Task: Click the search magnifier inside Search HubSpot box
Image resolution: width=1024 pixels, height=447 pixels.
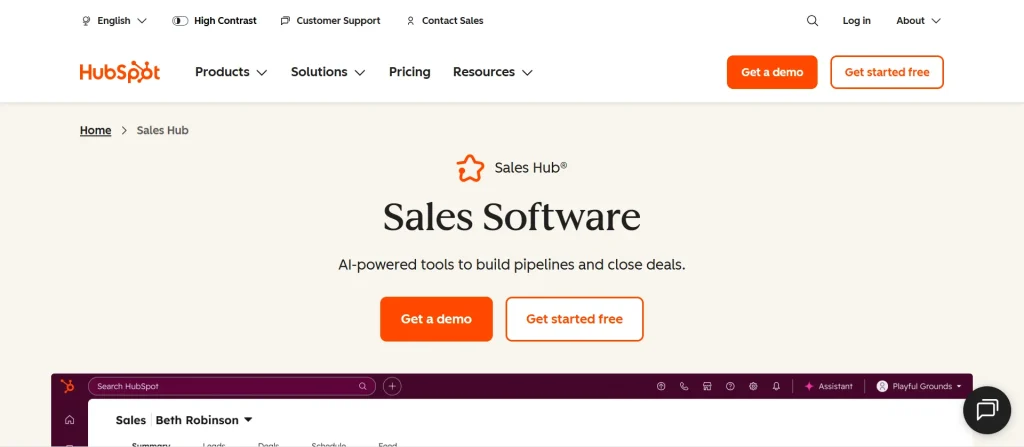Action: click(x=362, y=386)
